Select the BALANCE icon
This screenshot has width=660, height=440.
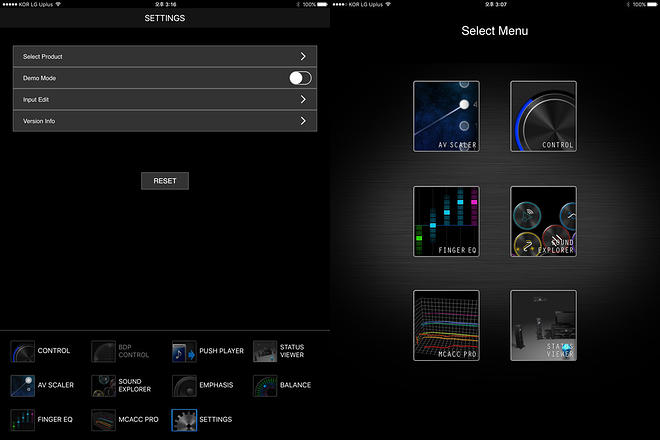point(265,385)
